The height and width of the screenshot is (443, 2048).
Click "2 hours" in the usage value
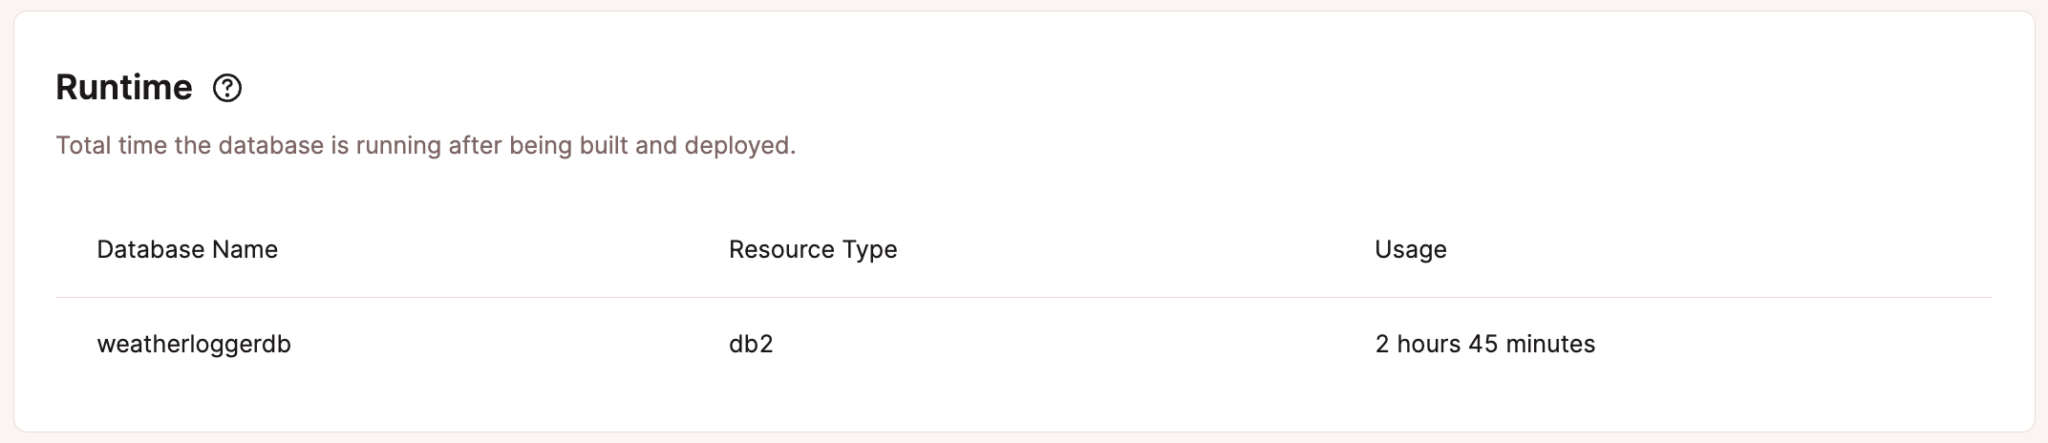tap(1418, 344)
